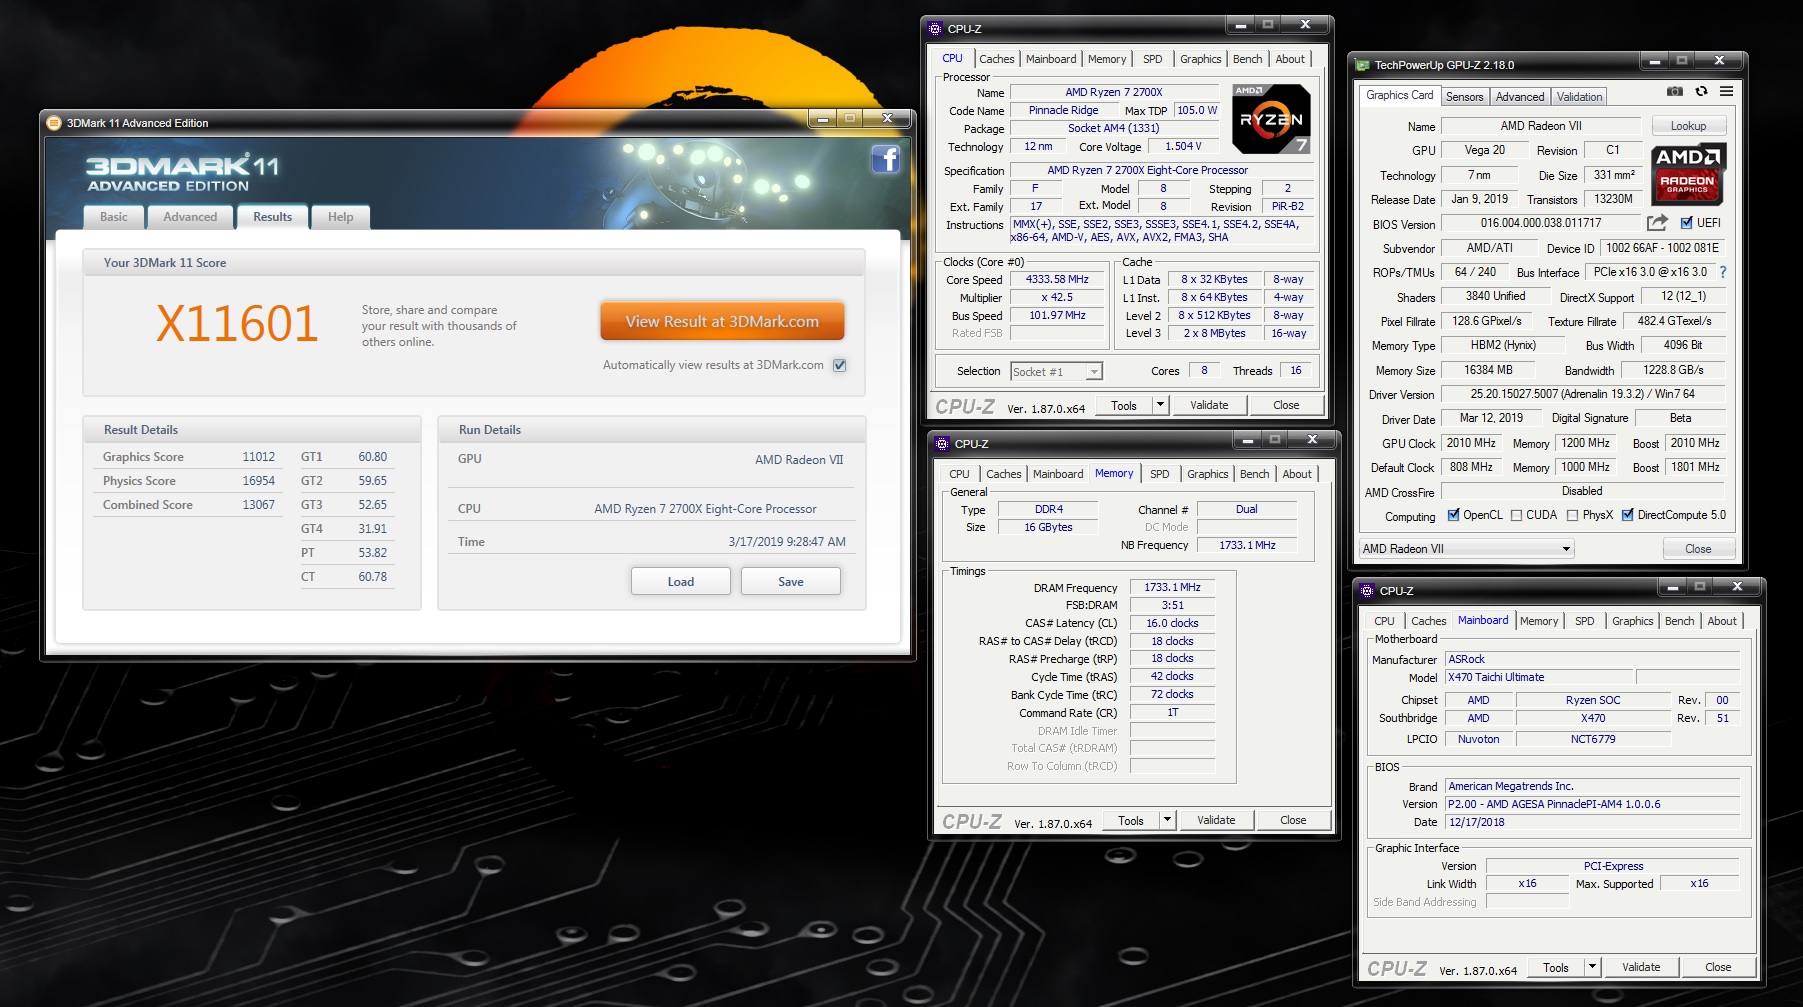The height and width of the screenshot is (1007, 1803).
Task: Open the Caches tab in the CPU-Z CPU window
Action: pos(996,59)
